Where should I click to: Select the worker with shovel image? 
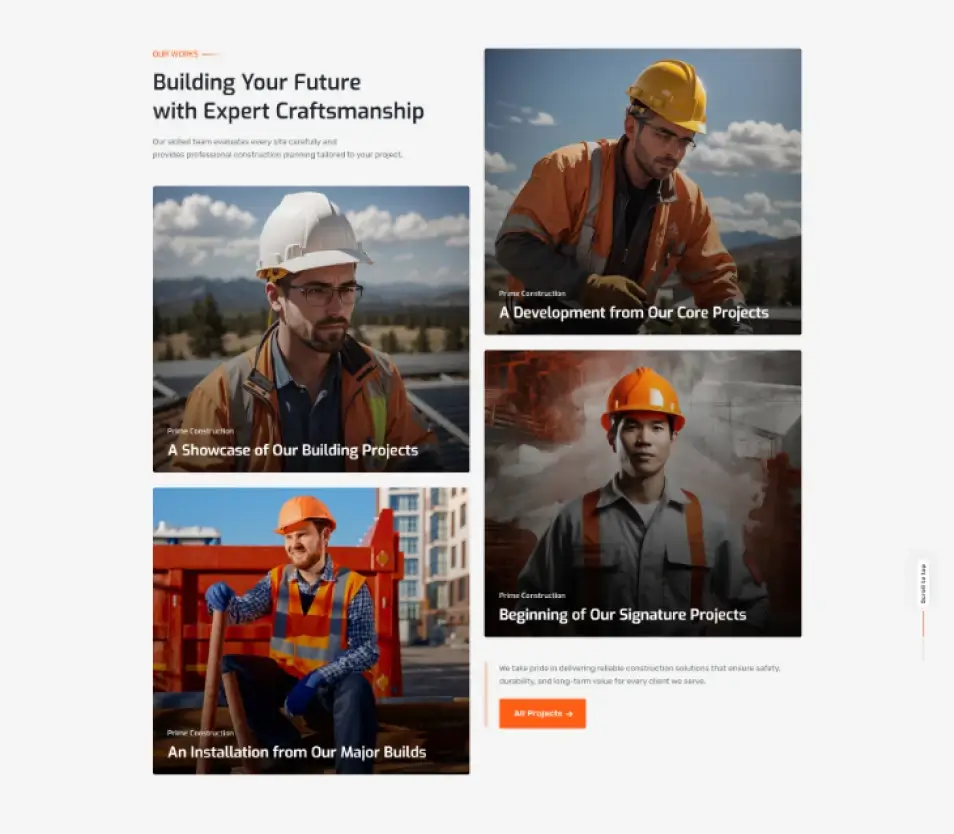click(x=311, y=631)
